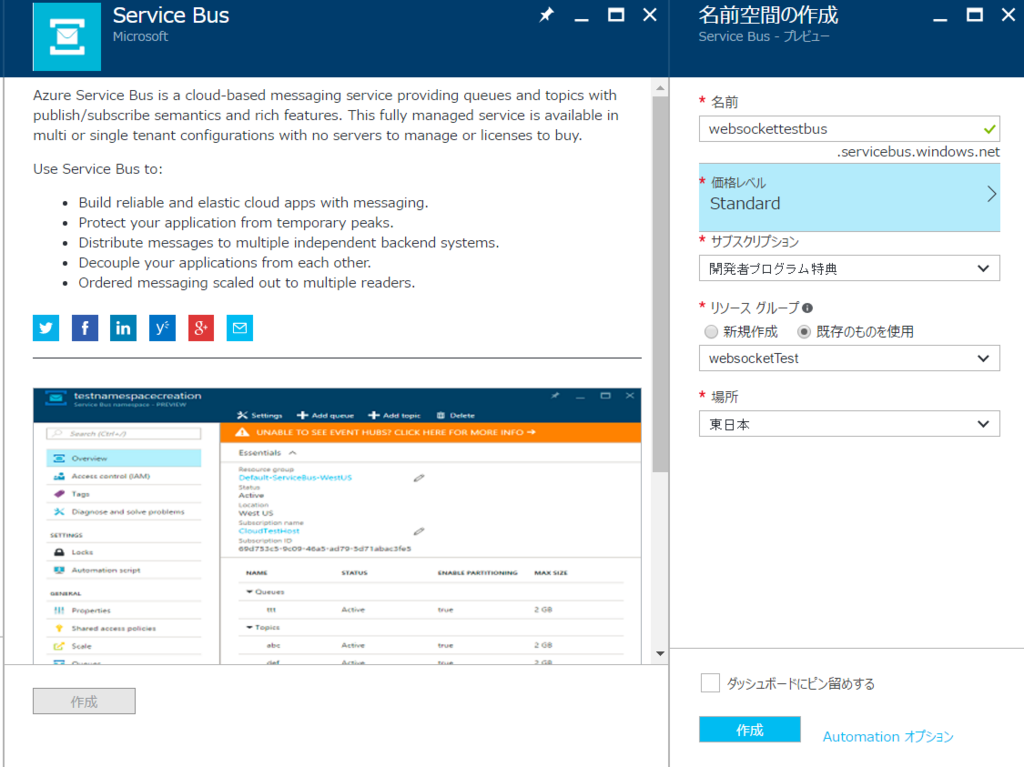Select 新規作成 radio button
1024x767 pixels.
pos(711,332)
